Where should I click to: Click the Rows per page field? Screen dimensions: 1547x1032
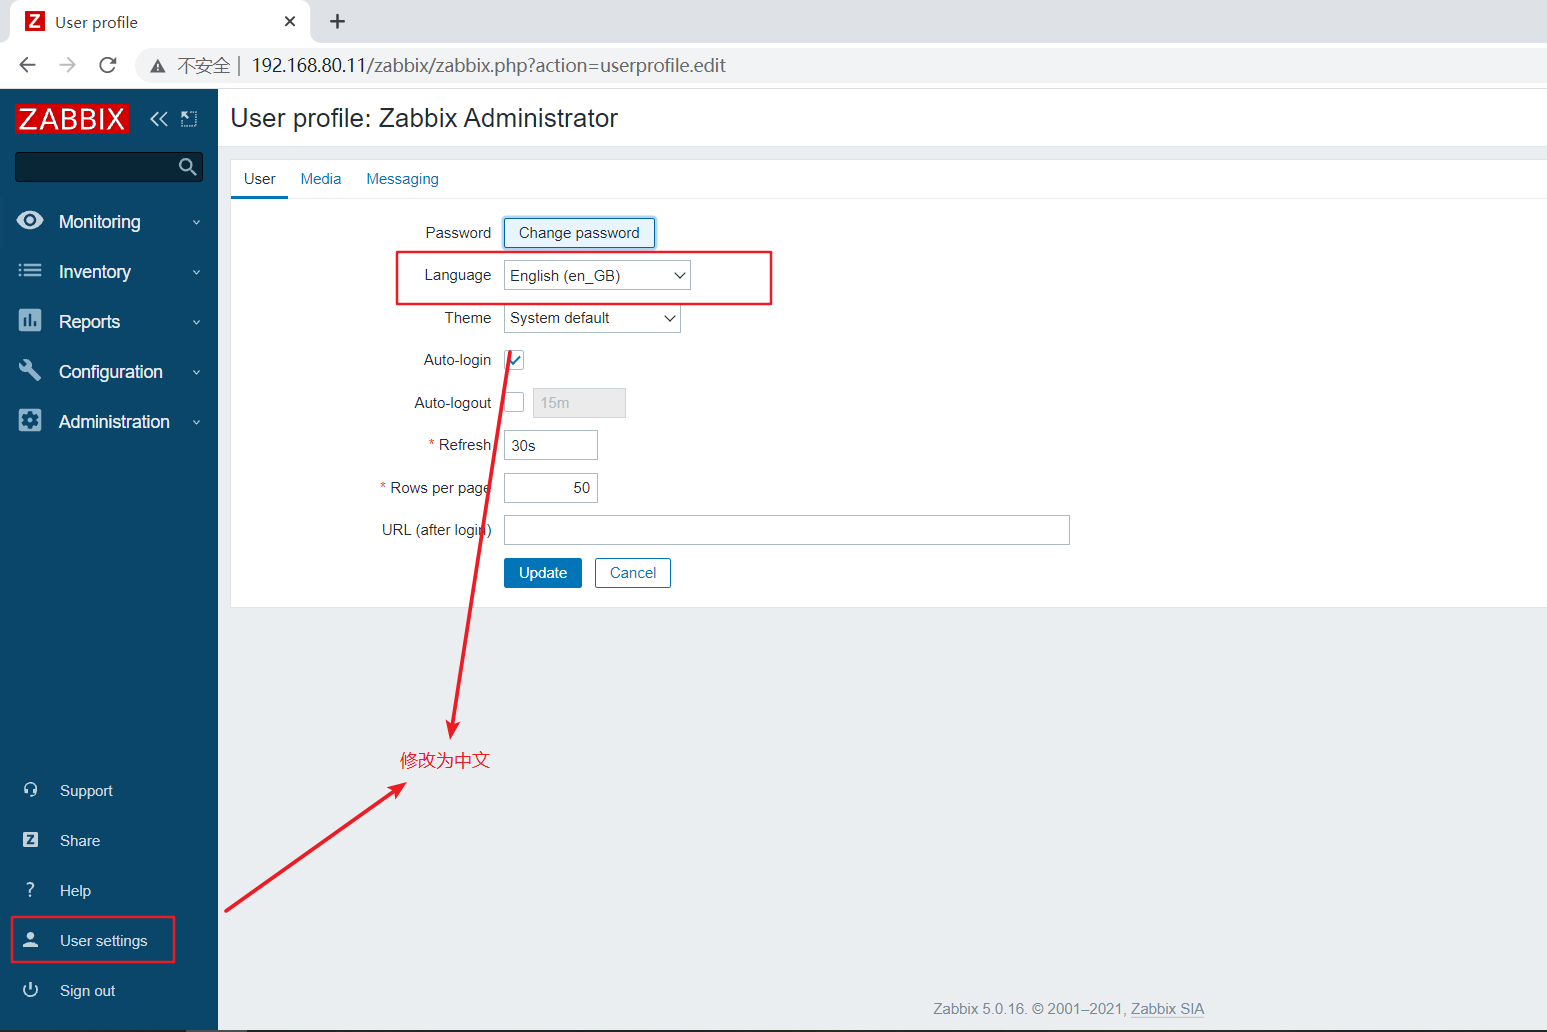click(551, 488)
